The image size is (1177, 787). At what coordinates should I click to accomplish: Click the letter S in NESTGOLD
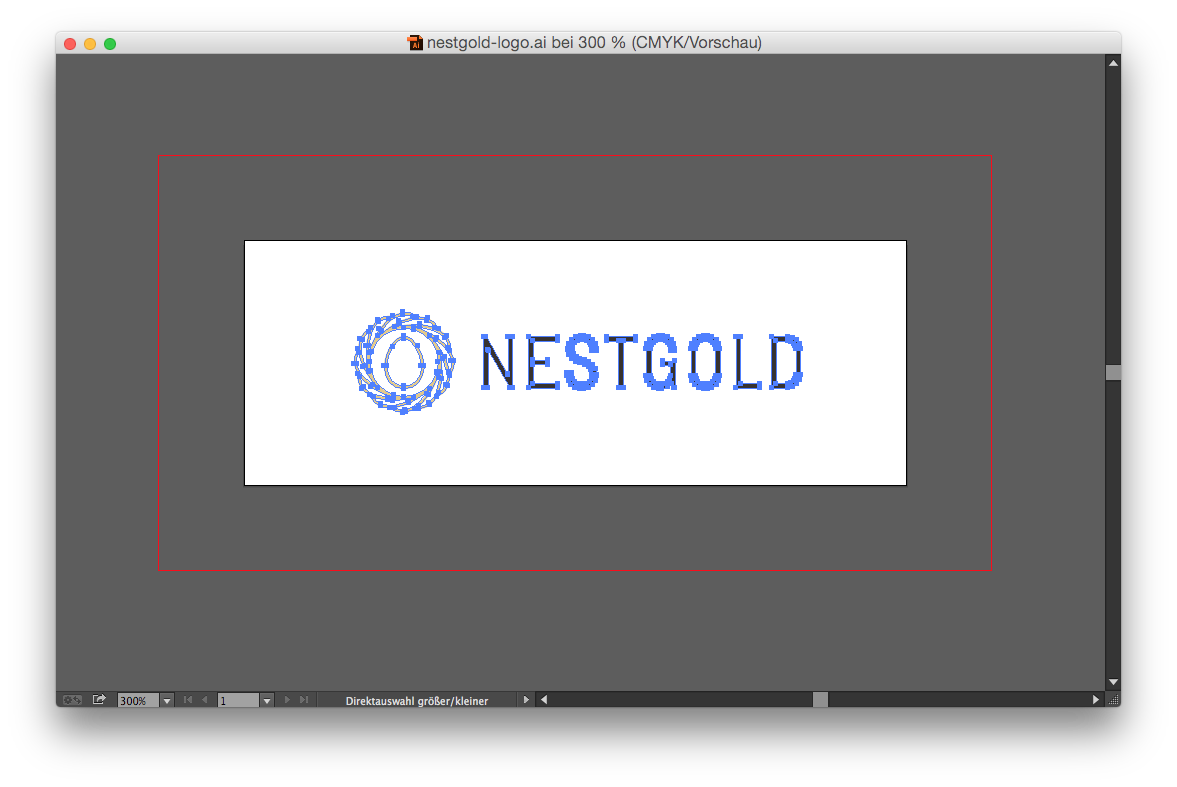point(582,363)
